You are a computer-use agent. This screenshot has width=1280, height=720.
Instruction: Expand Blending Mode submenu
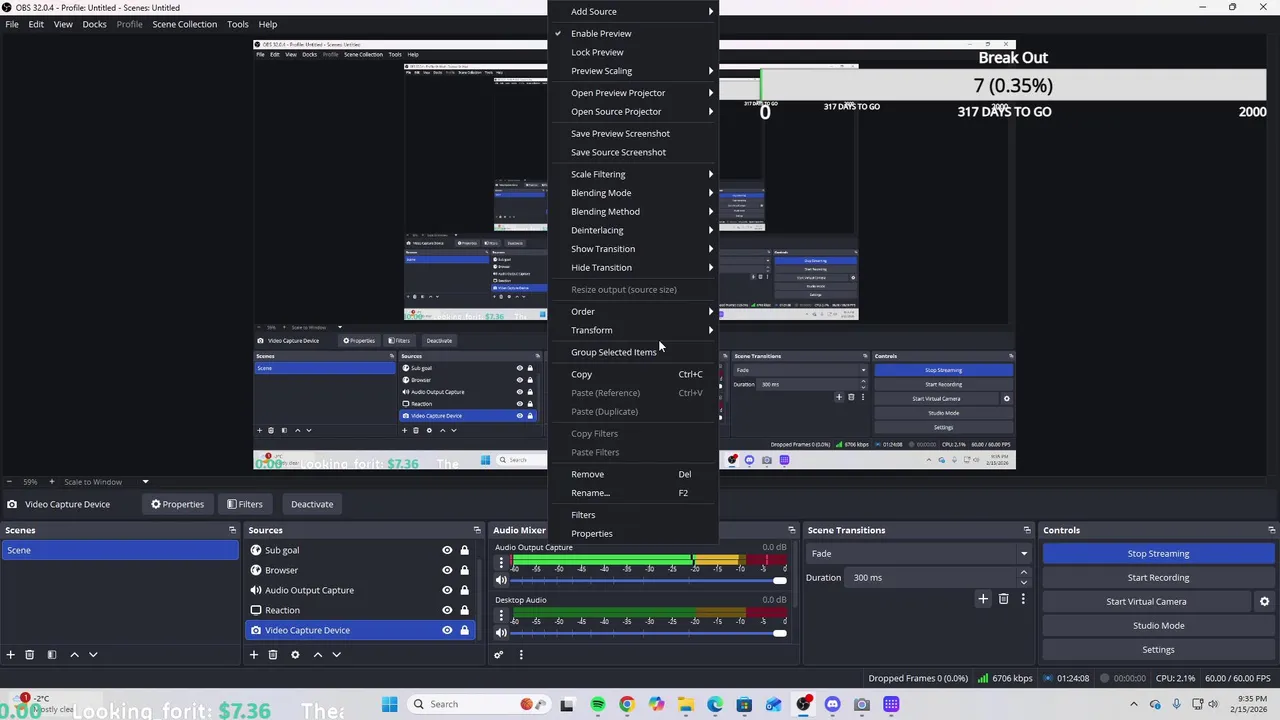tap(633, 193)
